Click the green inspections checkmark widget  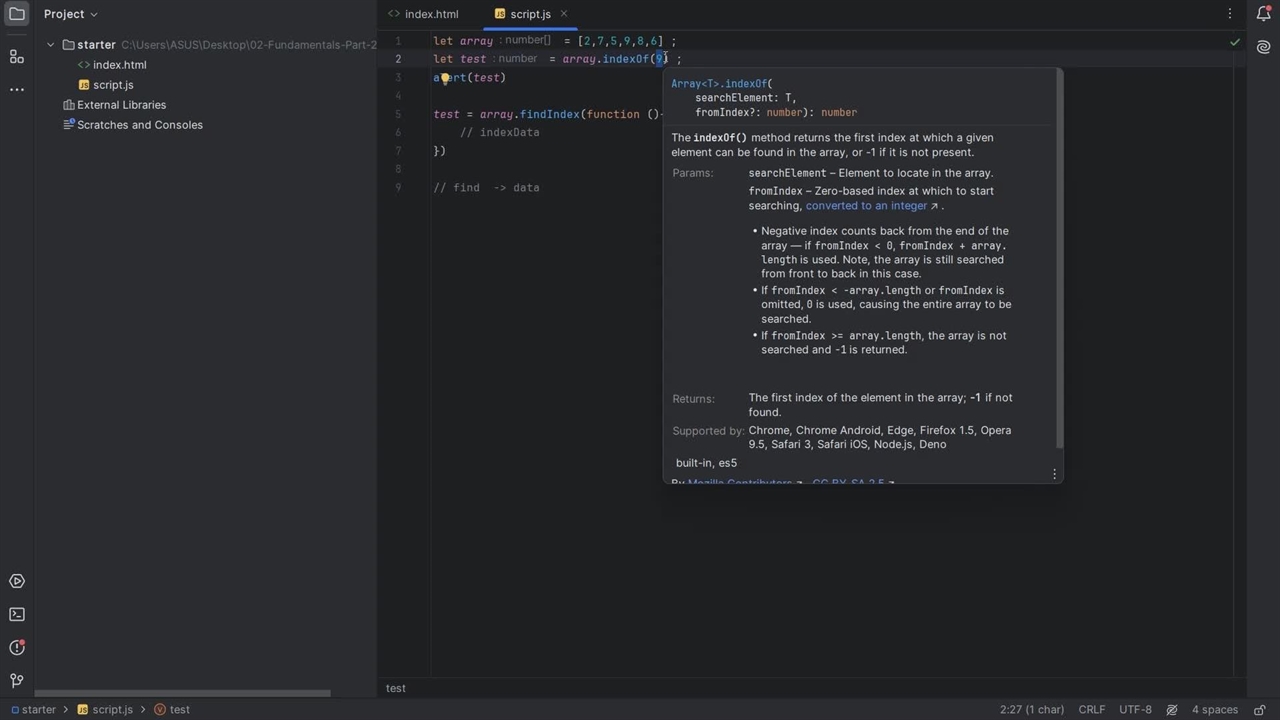[x=1235, y=42]
